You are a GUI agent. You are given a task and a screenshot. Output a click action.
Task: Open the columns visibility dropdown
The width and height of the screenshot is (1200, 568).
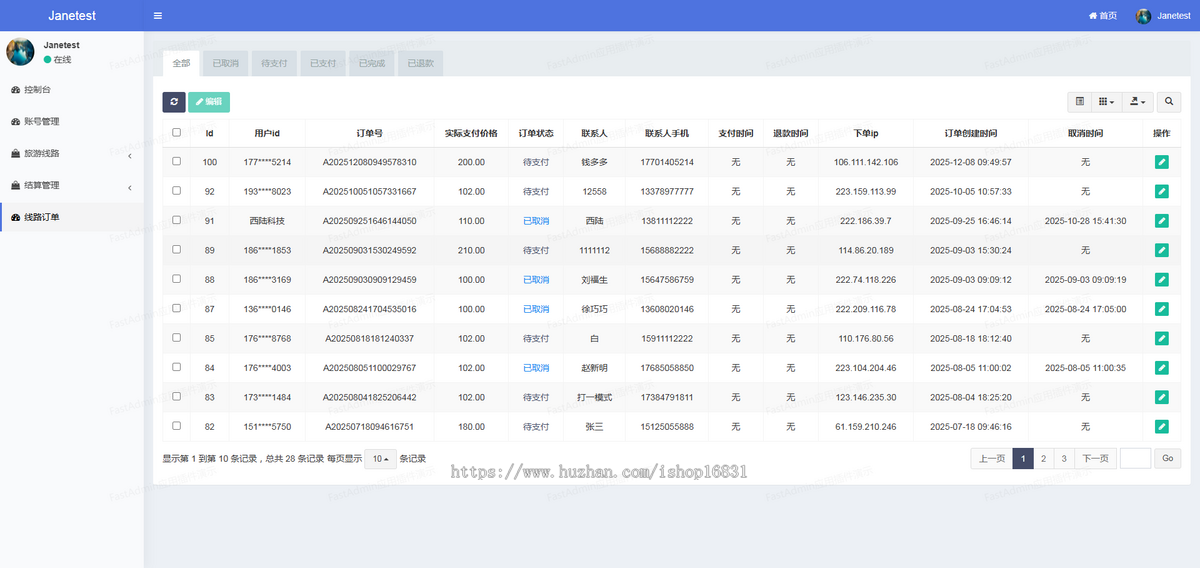[x=1106, y=101]
